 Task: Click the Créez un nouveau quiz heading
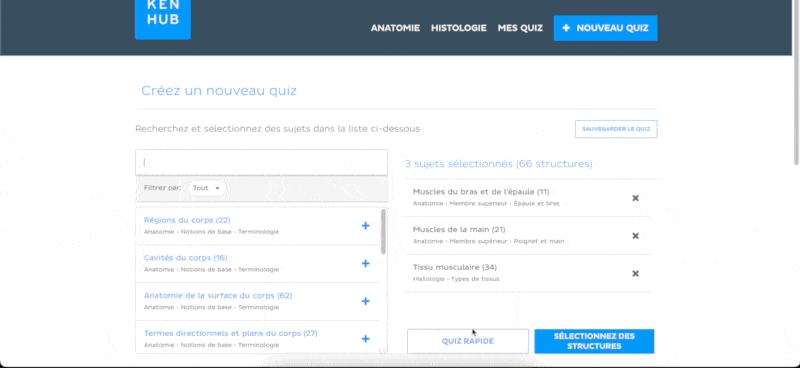click(x=219, y=91)
